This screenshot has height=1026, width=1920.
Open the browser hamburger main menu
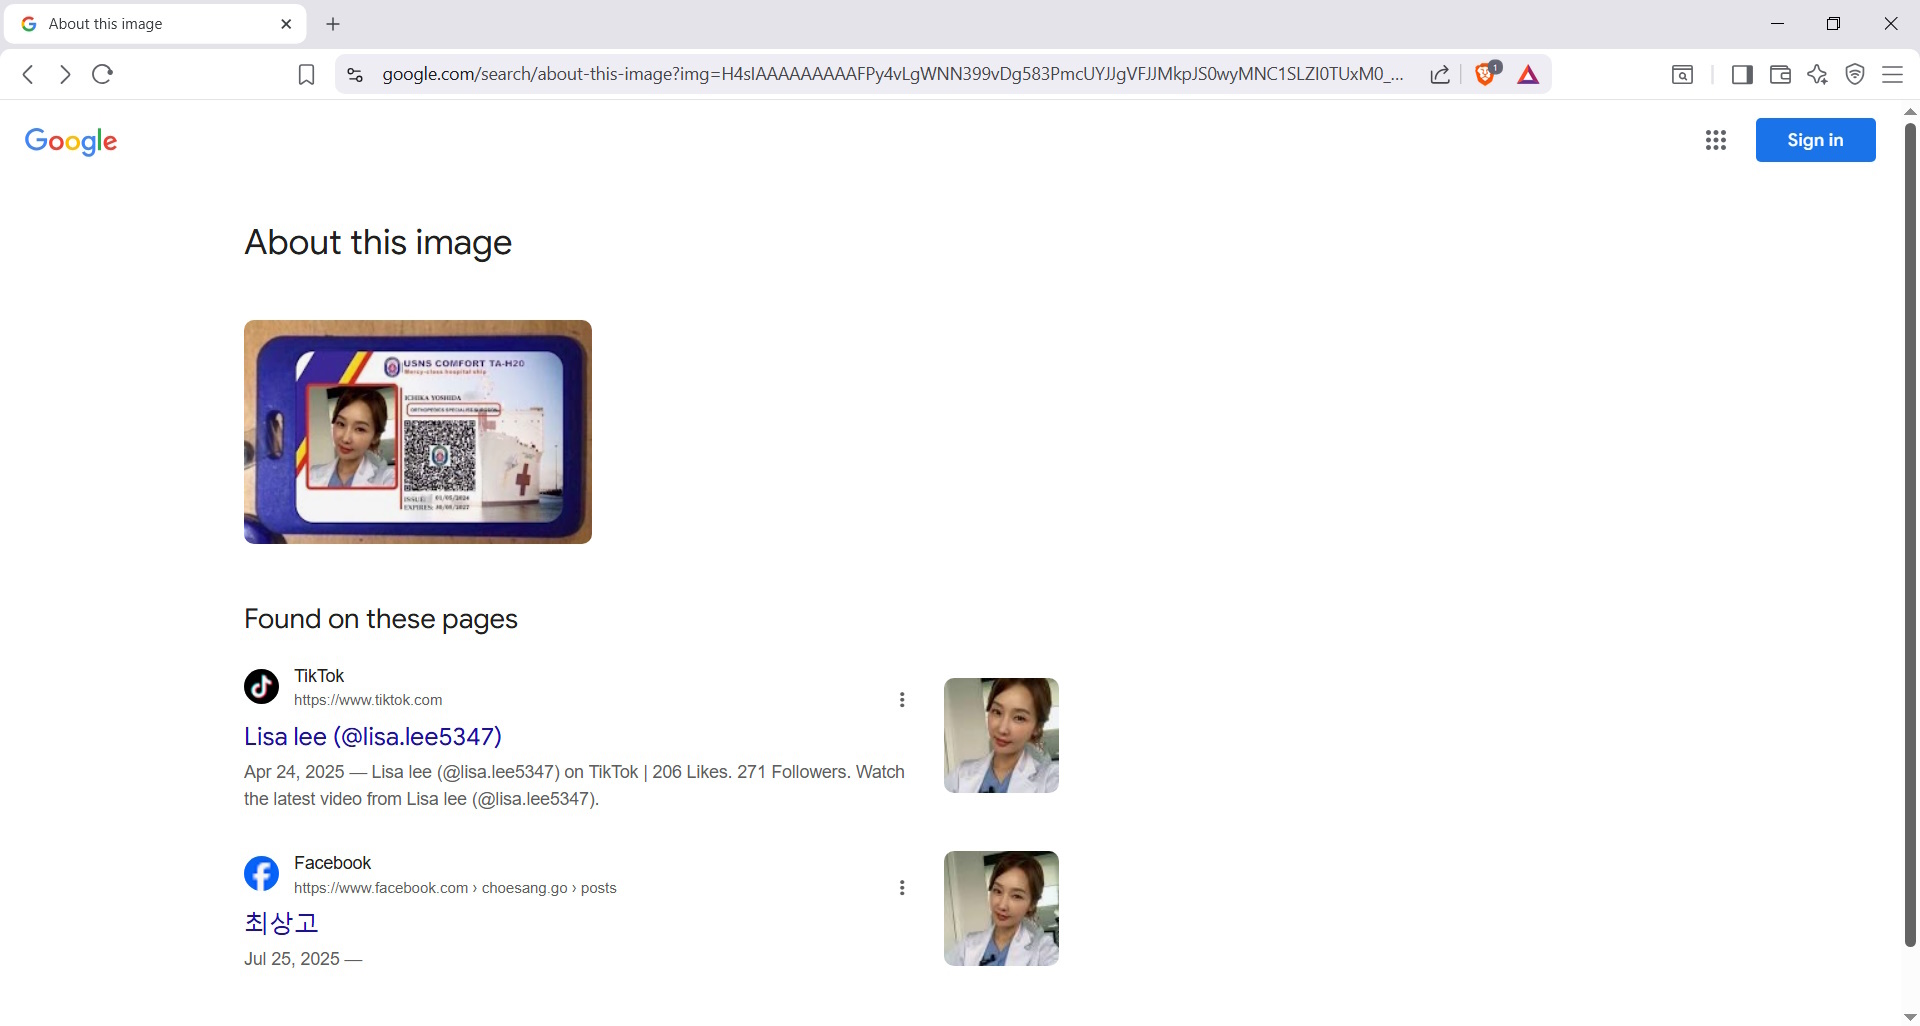pyautogui.click(x=1893, y=75)
